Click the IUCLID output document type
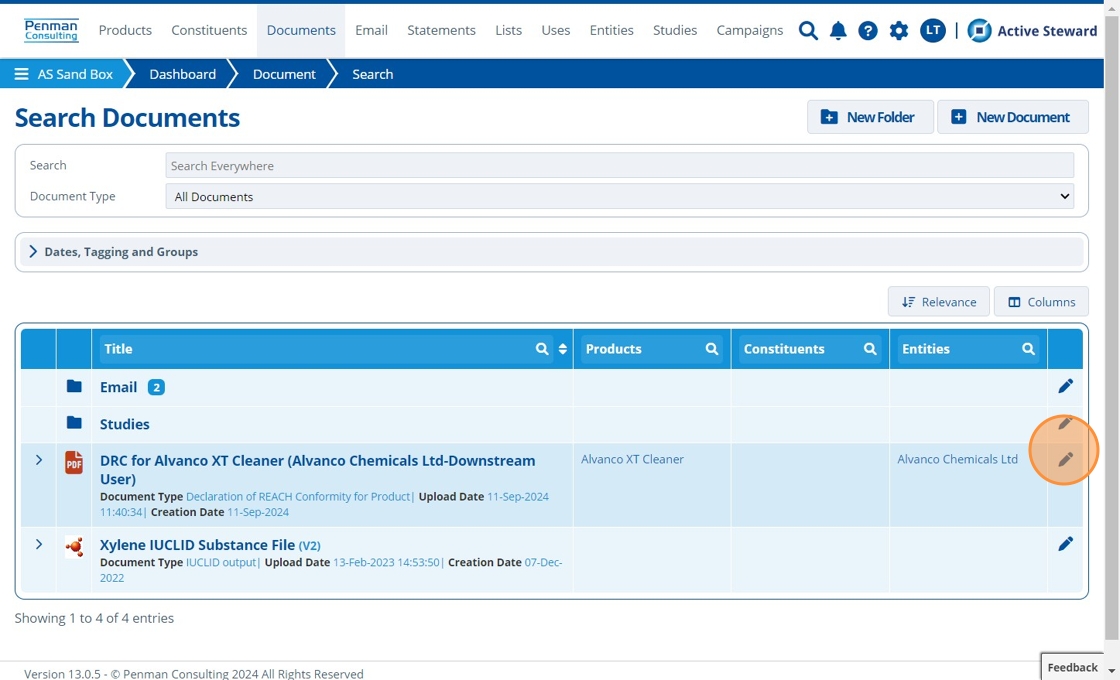Screen dimensions: 1120x680 (x=221, y=562)
